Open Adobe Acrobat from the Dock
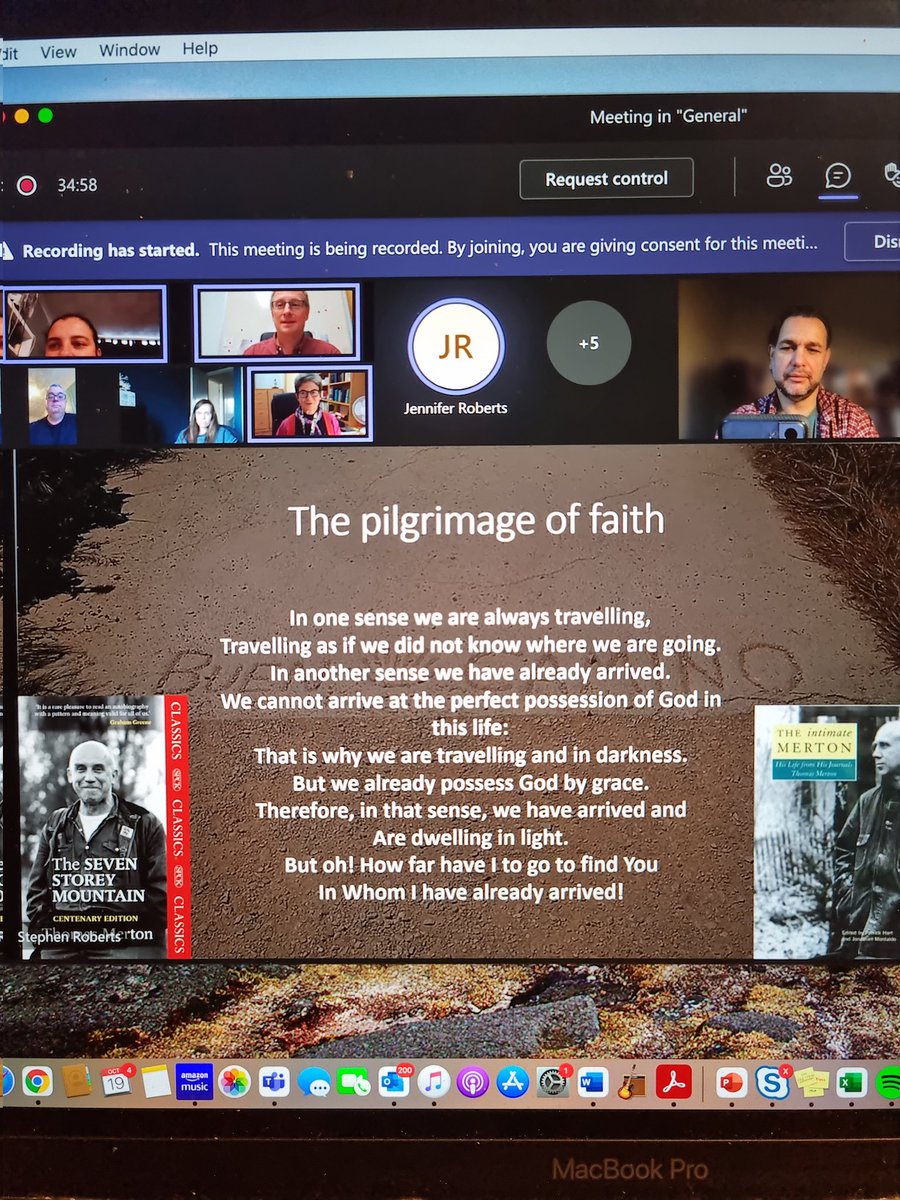This screenshot has height=1200, width=900. (x=673, y=1081)
